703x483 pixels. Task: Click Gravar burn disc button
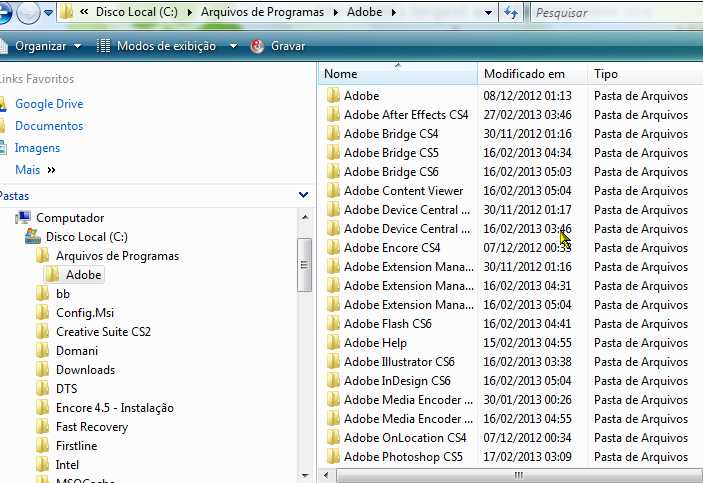click(278, 46)
